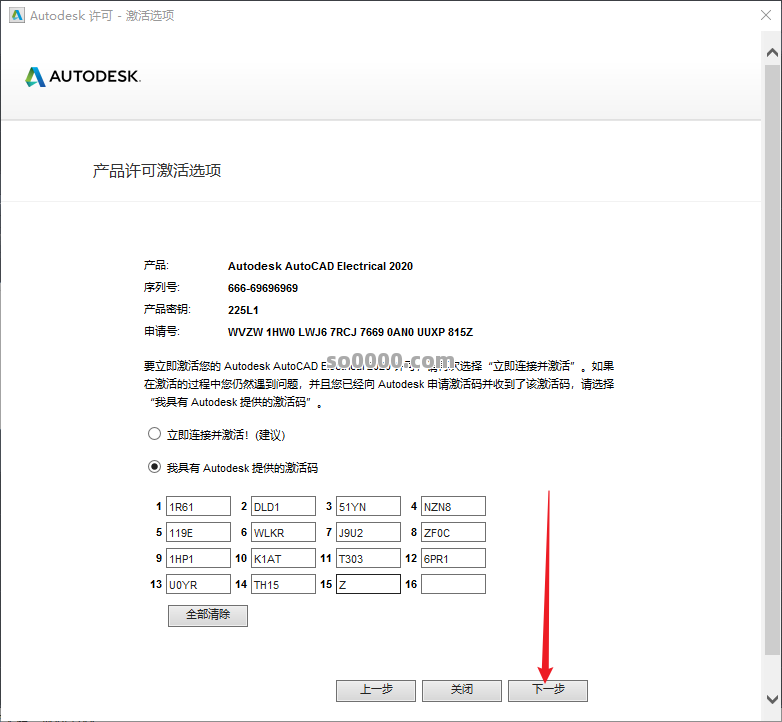Click the 下一步 next button
Viewport: 782px width, 722px height.
coord(548,691)
